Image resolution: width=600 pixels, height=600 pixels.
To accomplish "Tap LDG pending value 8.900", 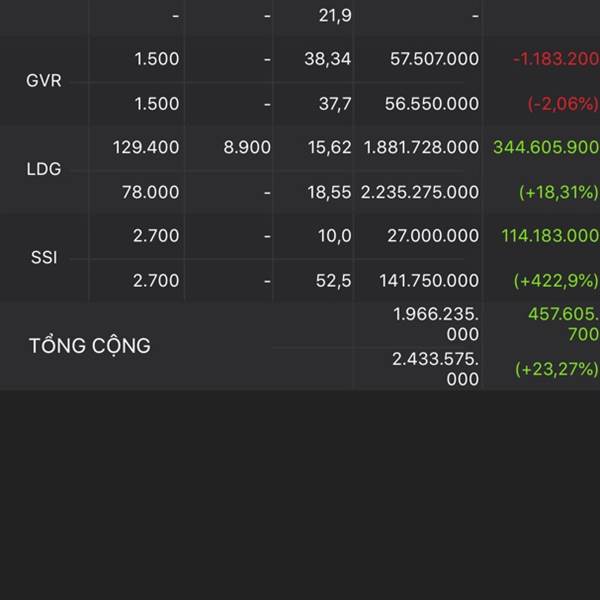I will click(247, 147).
